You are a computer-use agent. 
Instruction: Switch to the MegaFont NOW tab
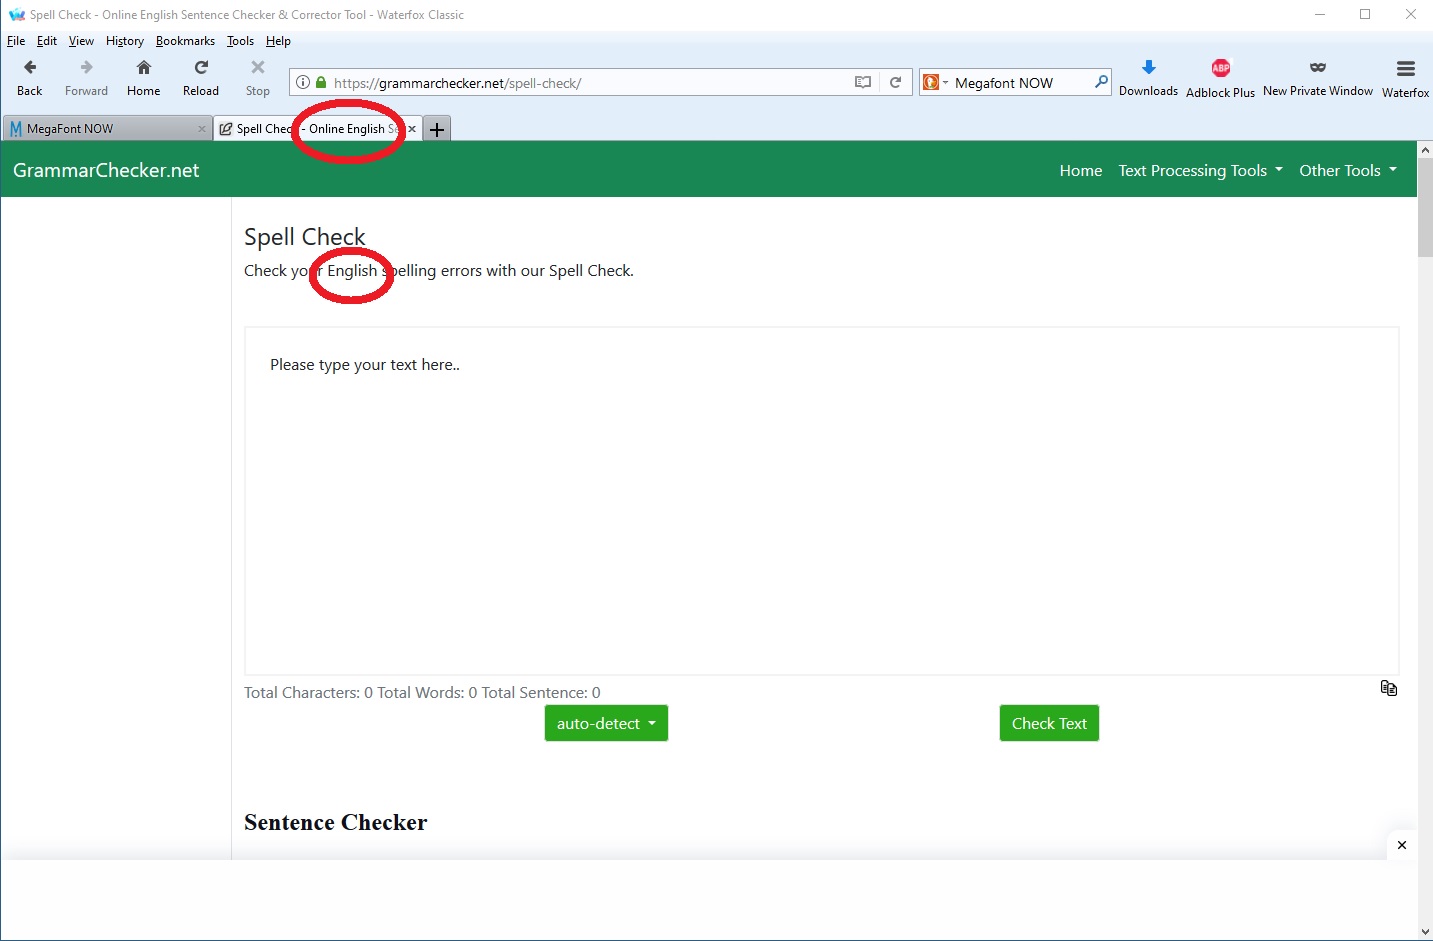click(x=100, y=129)
